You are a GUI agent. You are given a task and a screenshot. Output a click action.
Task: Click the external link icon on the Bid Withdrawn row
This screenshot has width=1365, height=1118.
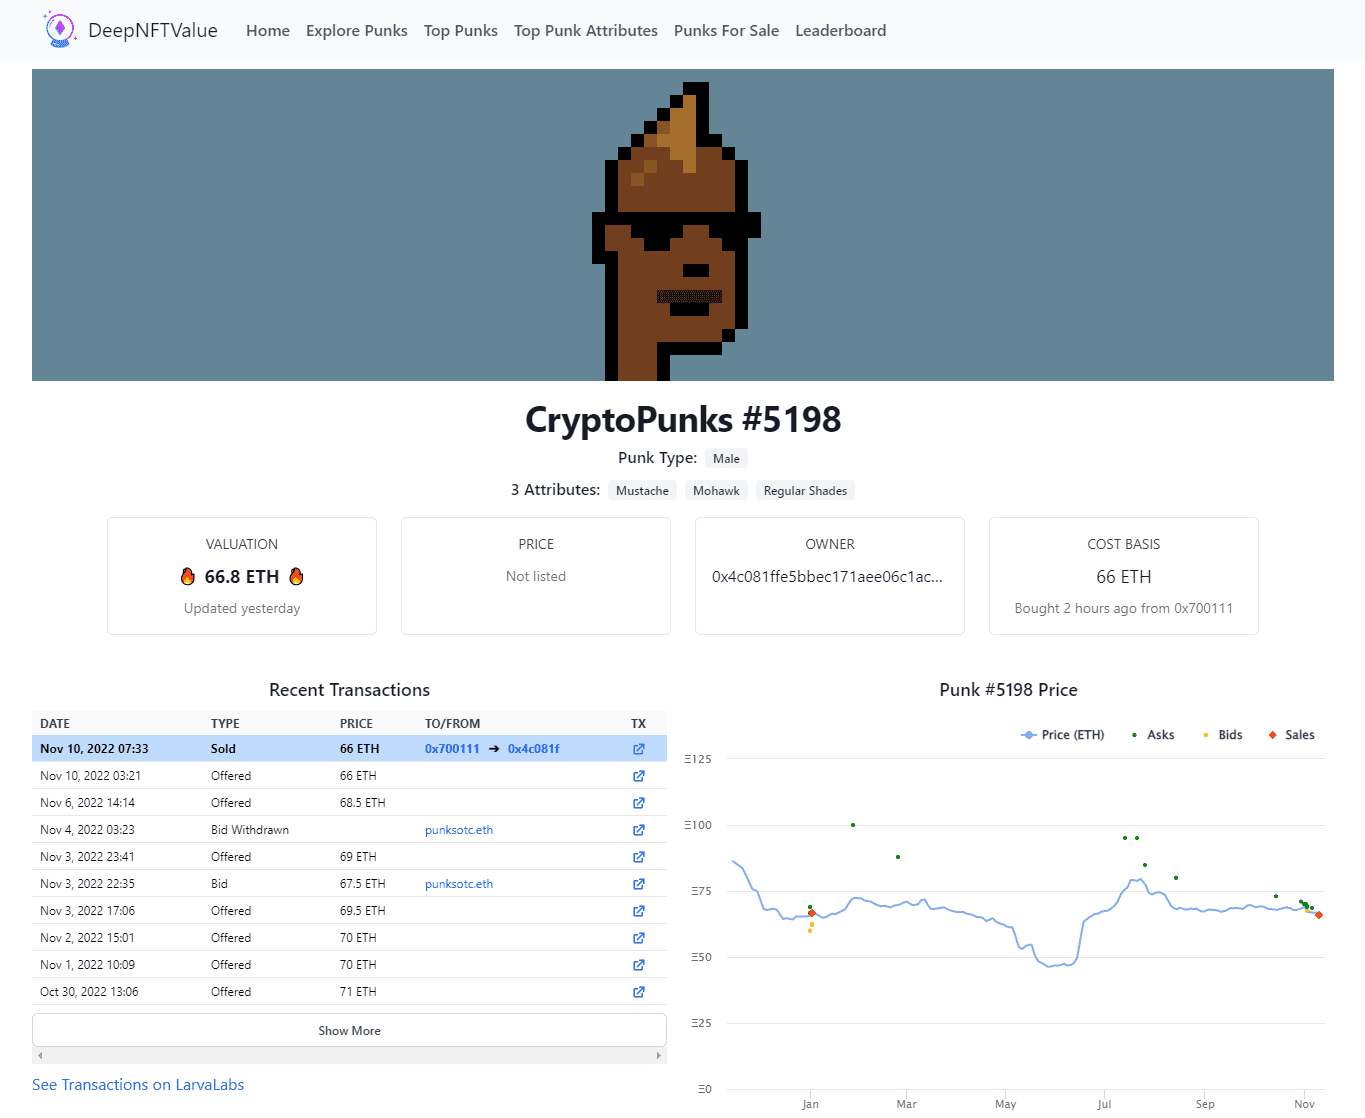(x=638, y=829)
